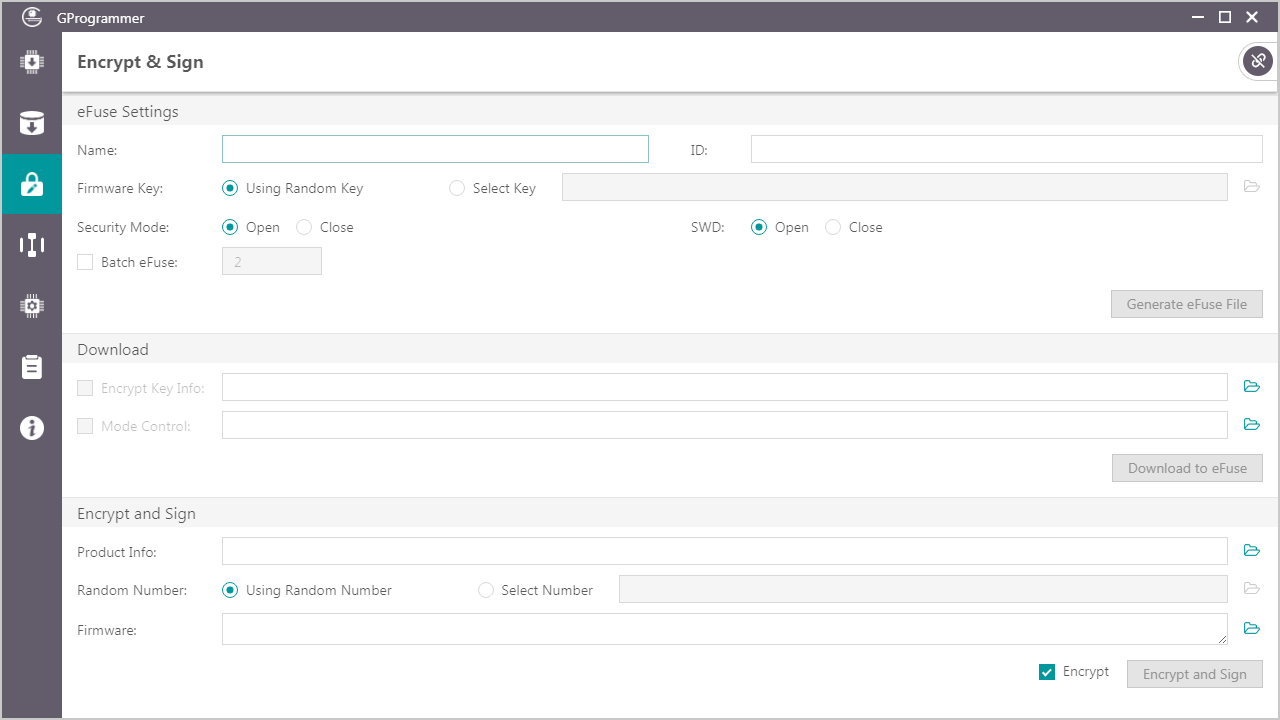Uncheck the Encrypt checkbox
This screenshot has width=1280, height=720.
[1047, 672]
